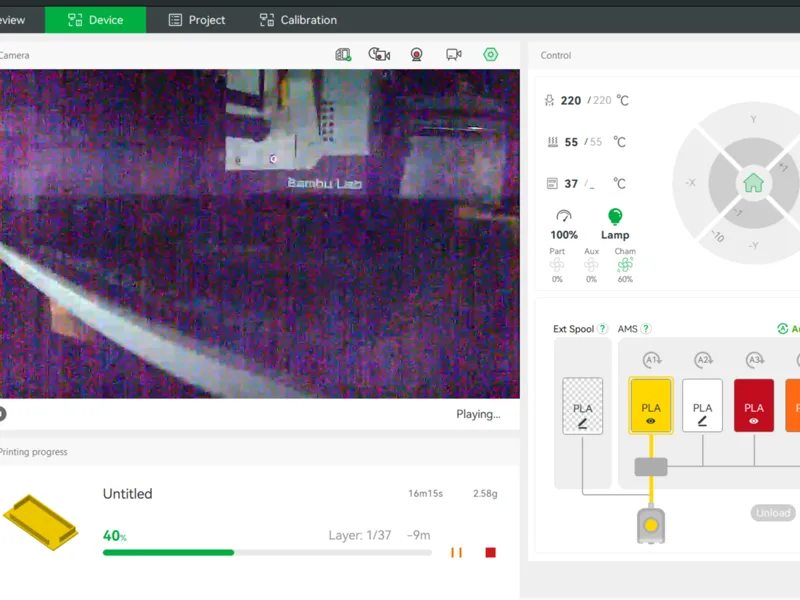This screenshot has width=800, height=600.
Task: Click the extruder nozzle icon below AMS
Action: 651,525
